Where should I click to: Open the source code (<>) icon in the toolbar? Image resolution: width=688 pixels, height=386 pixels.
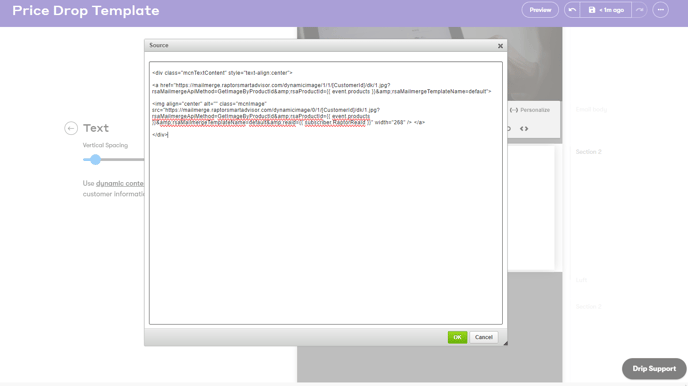(524, 129)
